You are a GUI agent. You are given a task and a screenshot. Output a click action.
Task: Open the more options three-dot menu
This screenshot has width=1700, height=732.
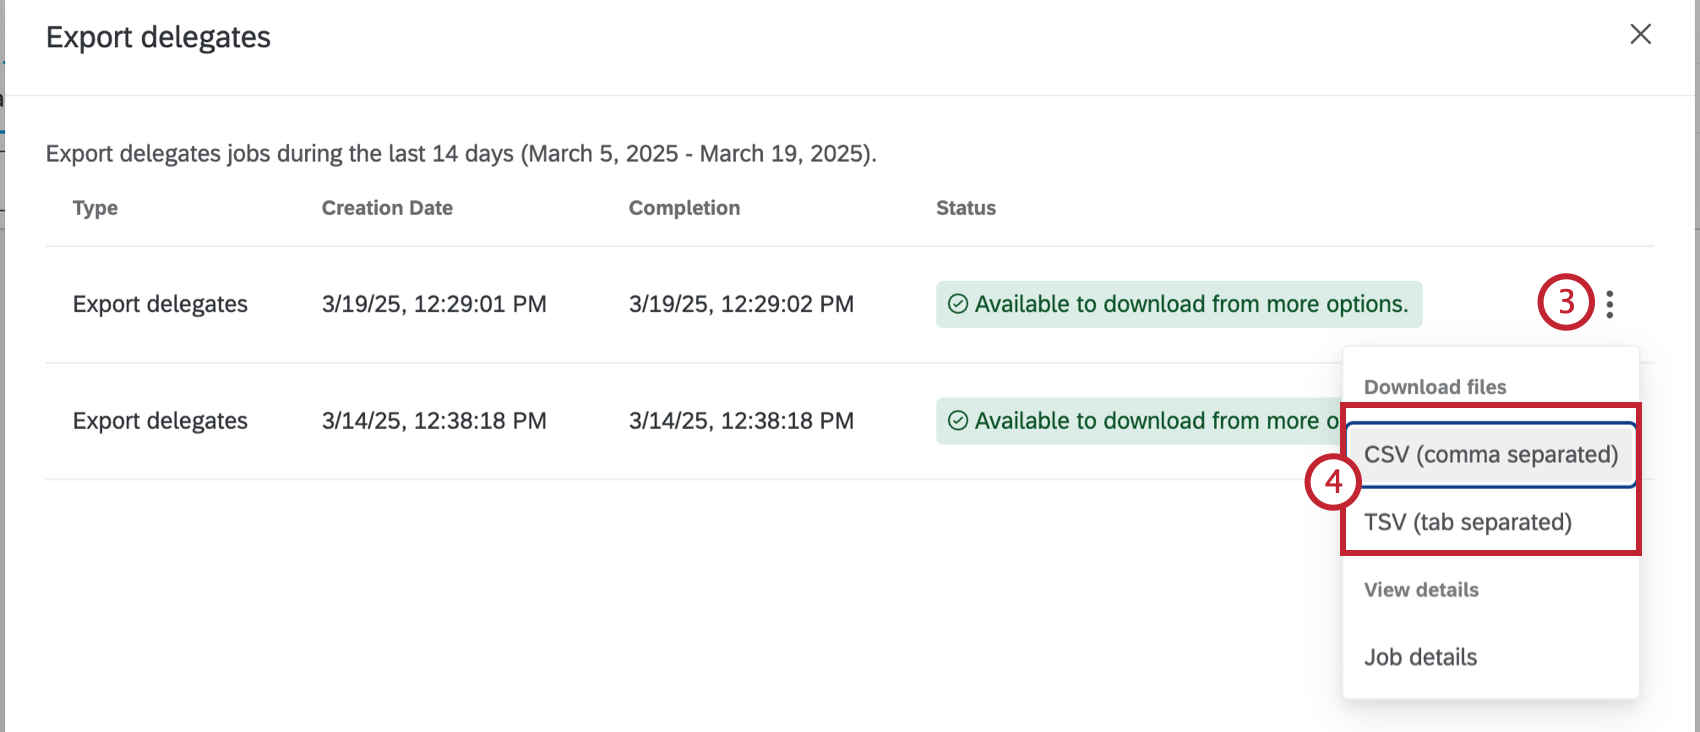point(1609,304)
